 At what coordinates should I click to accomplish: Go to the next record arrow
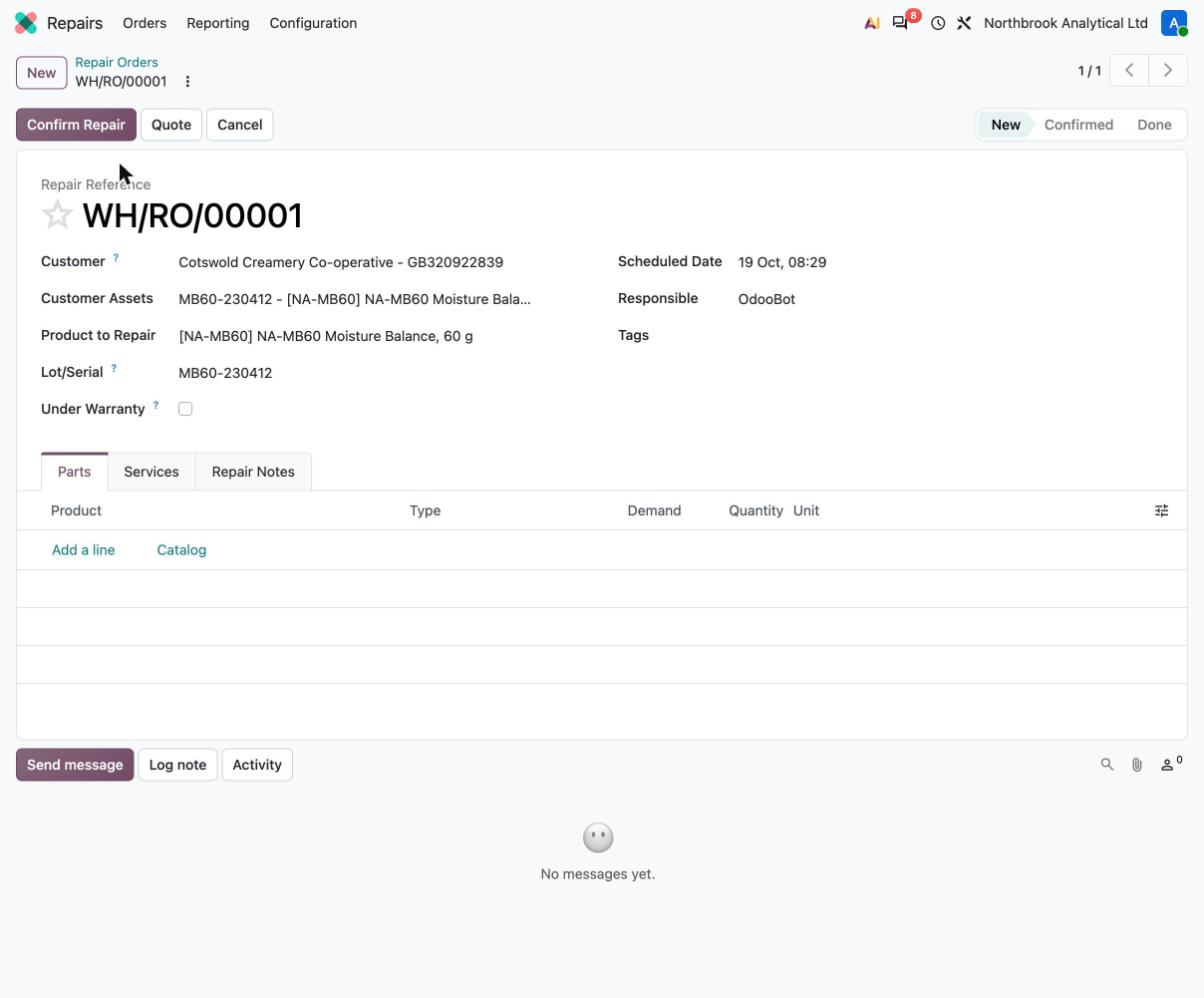(x=1167, y=70)
